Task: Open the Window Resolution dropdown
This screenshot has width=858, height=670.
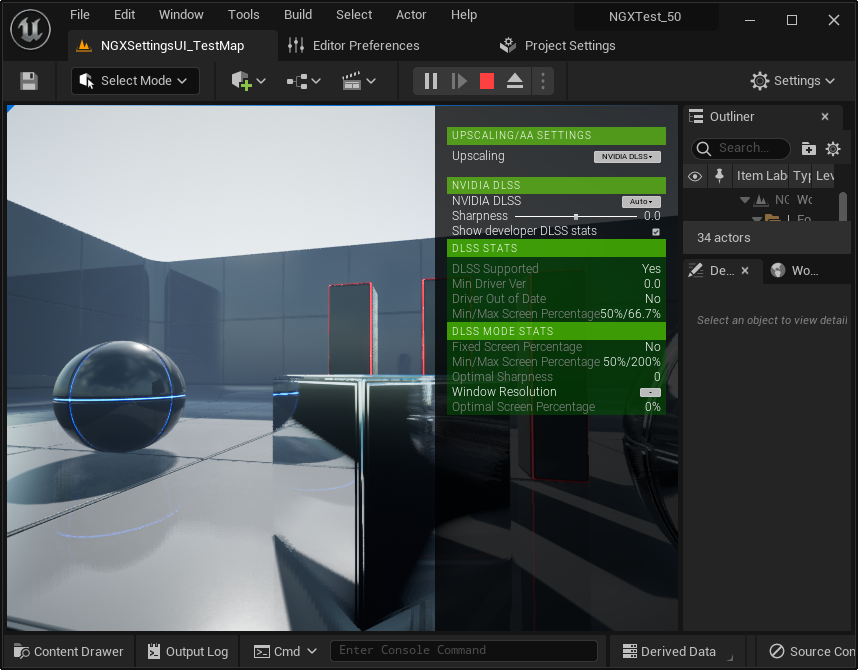Action: (x=650, y=392)
